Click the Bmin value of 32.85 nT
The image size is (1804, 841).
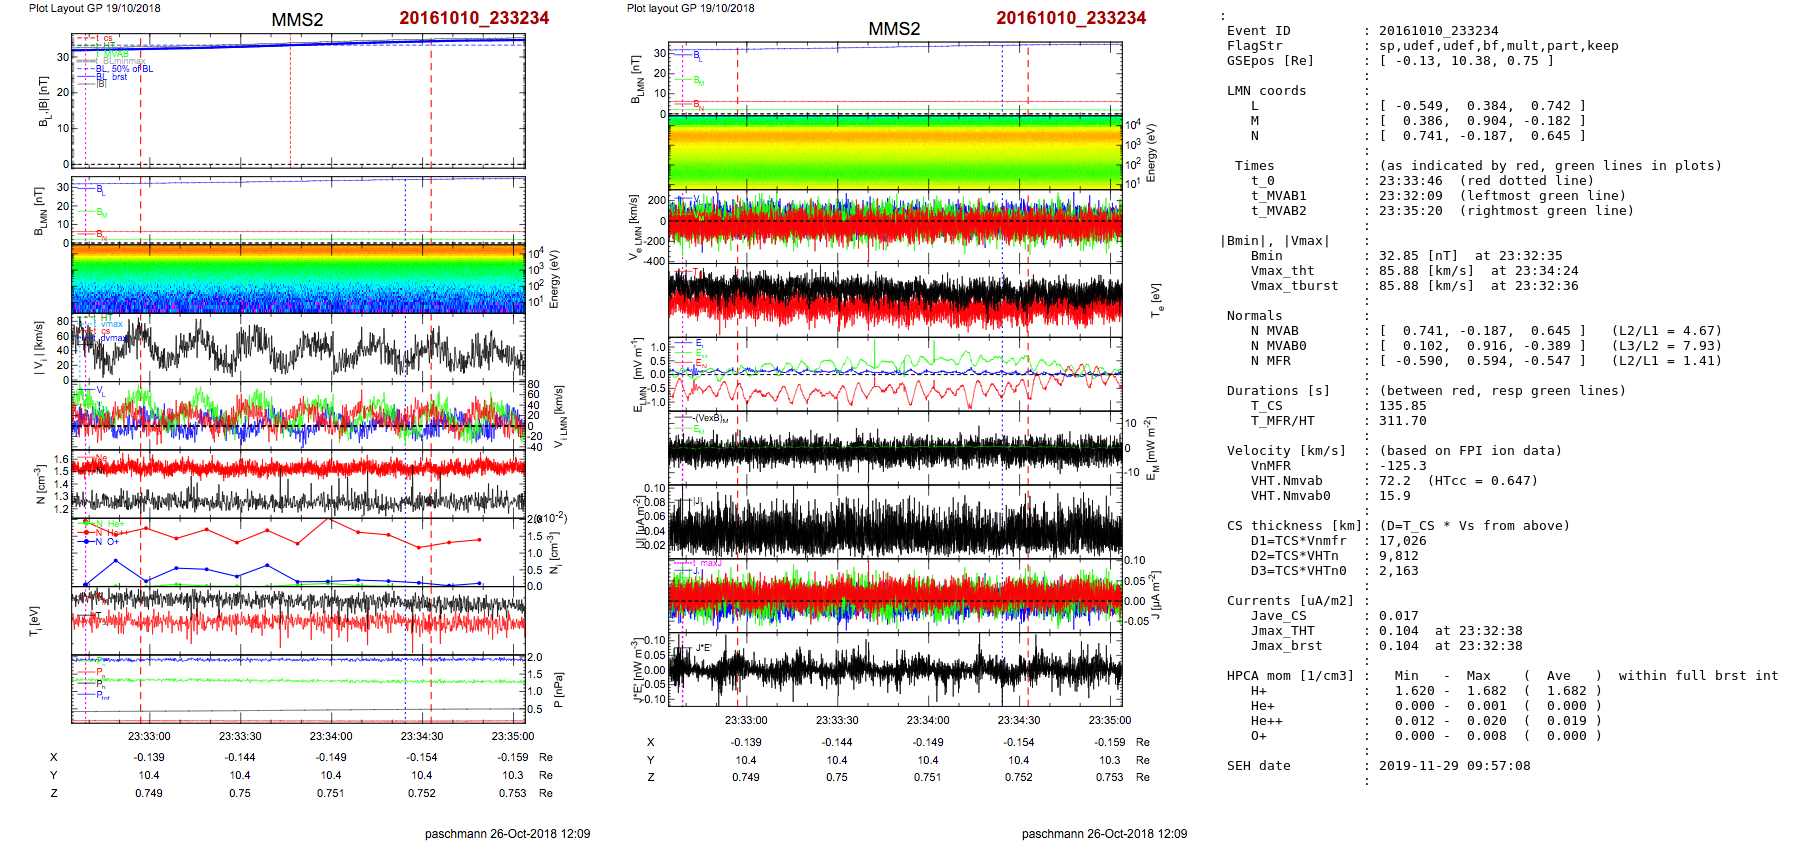tap(1400, 256)
